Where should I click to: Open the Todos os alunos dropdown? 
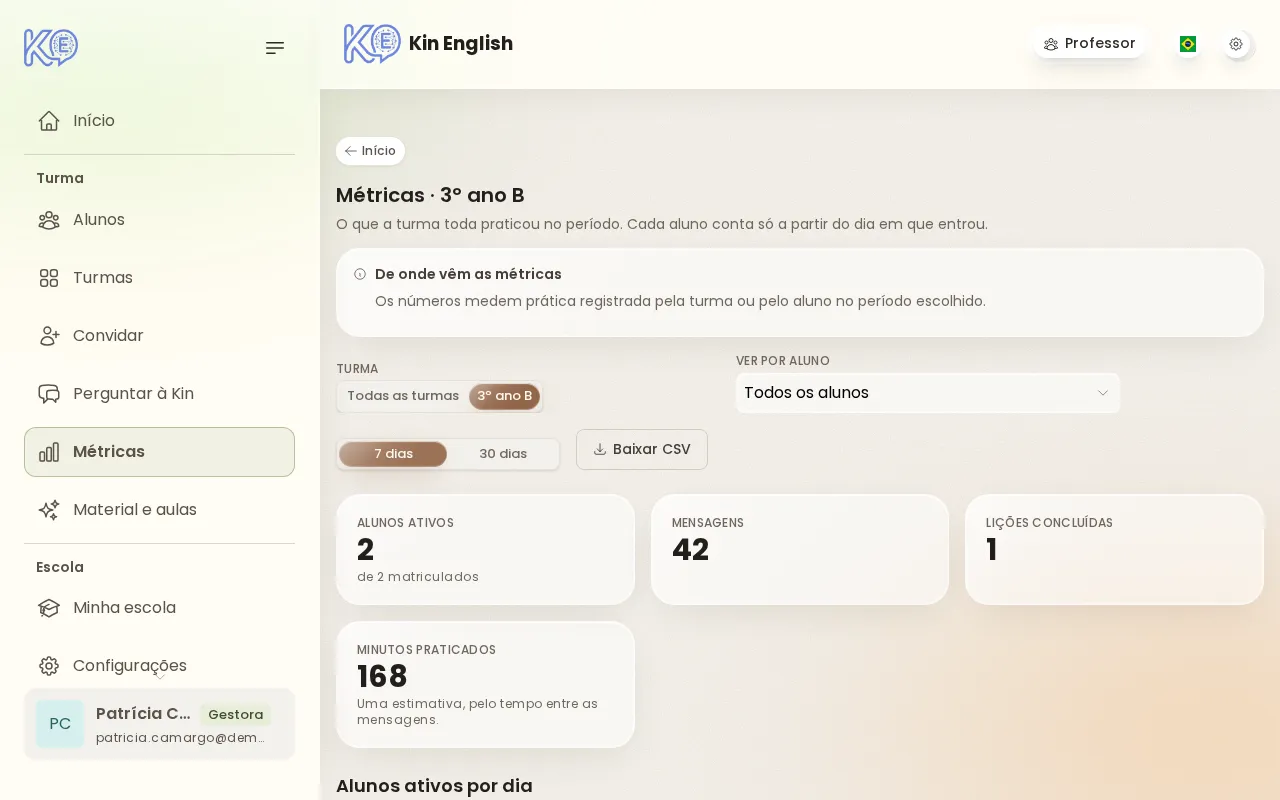[x=928, y=393]
